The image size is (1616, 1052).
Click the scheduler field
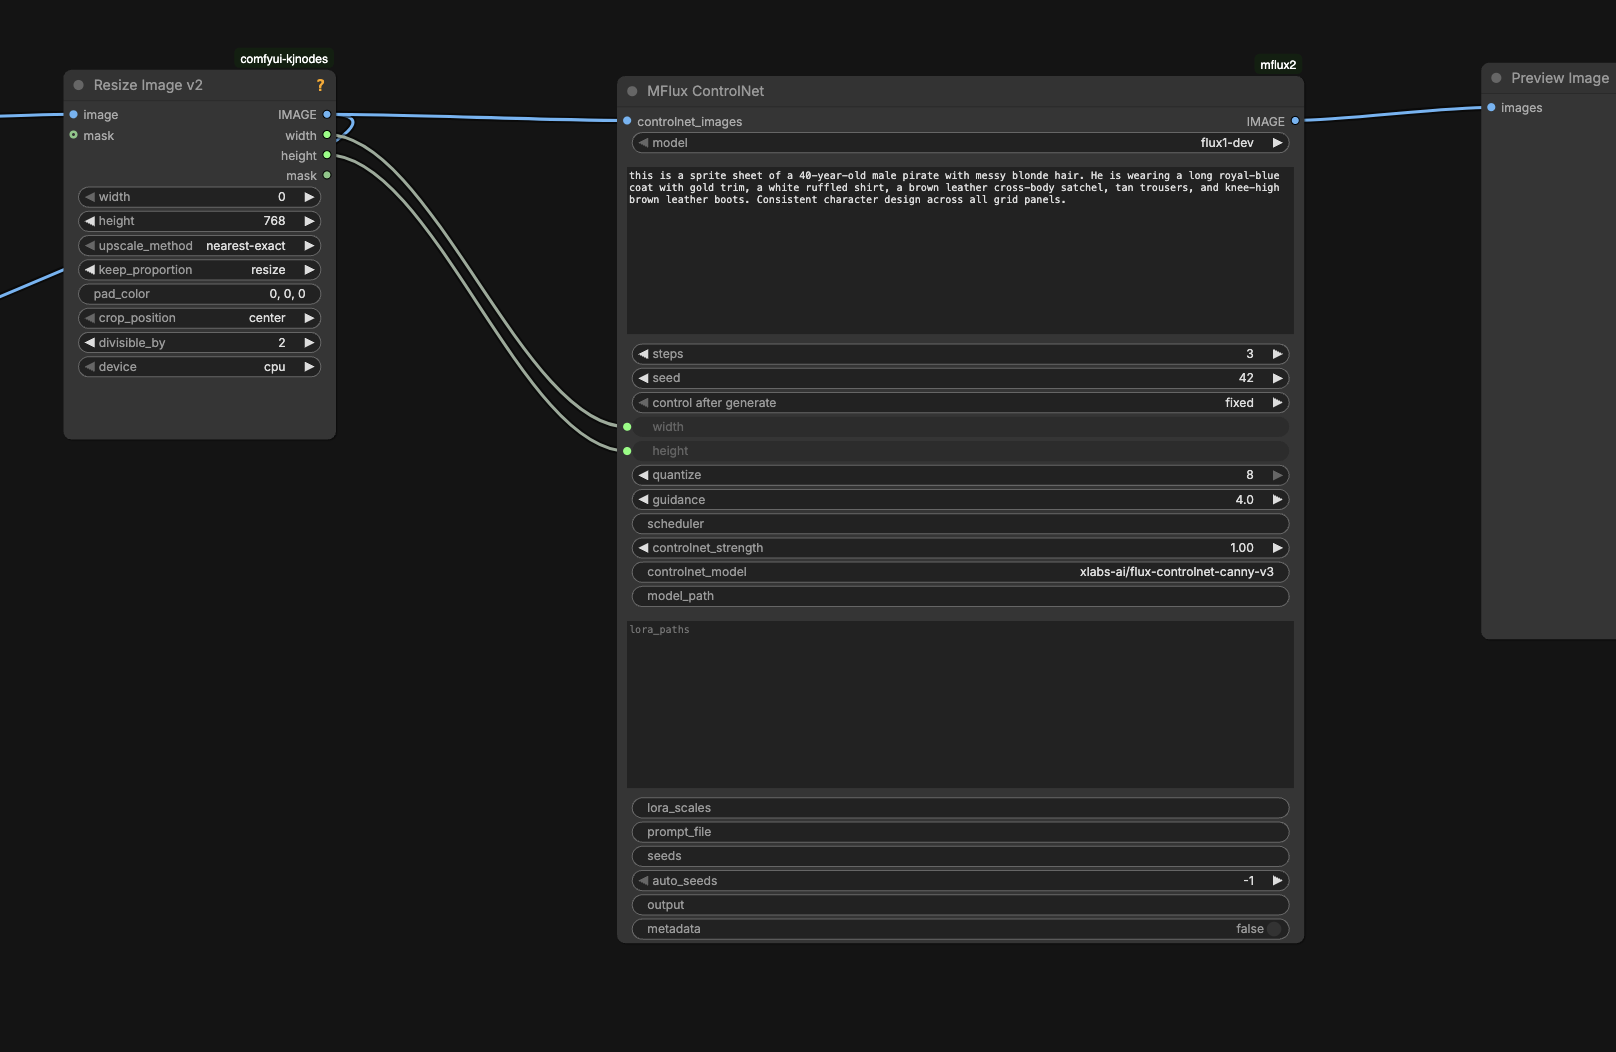pyautogui.click(x=960, y=524)
